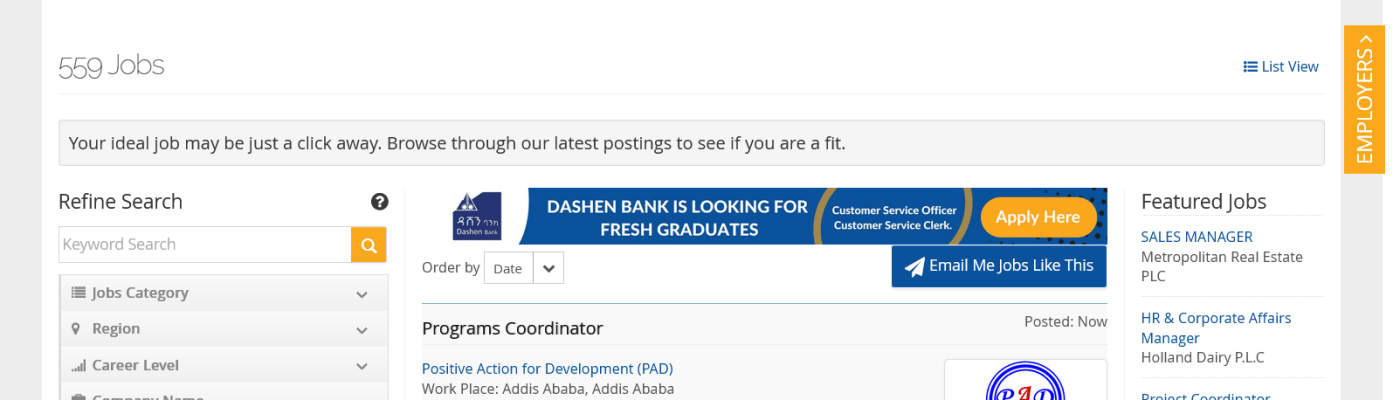Open the Employers side tab
Image resolution: width=1400 pixels, height=400 pixels.
click(1364, 99)
